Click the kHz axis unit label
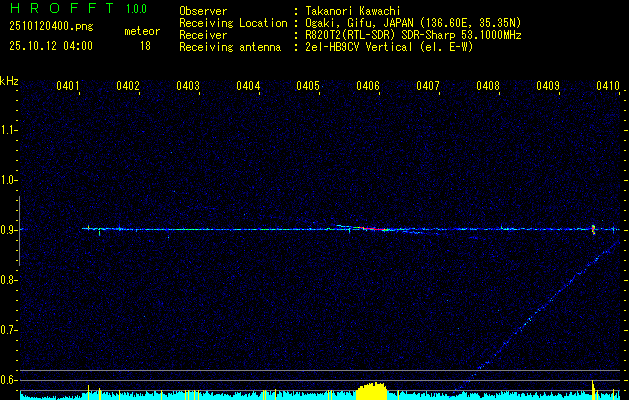This screenshot has width=629, height=400. point(10,80)
